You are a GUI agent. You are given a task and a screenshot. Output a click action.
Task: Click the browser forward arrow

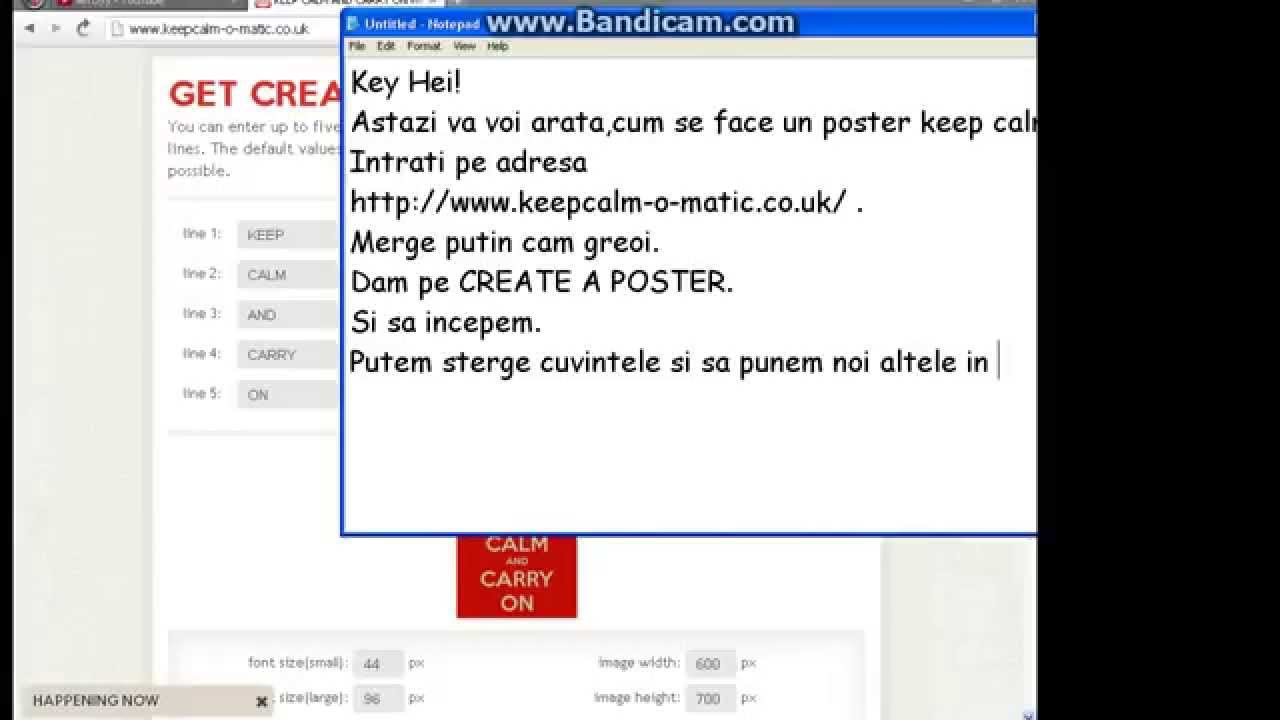coord(56,29)
